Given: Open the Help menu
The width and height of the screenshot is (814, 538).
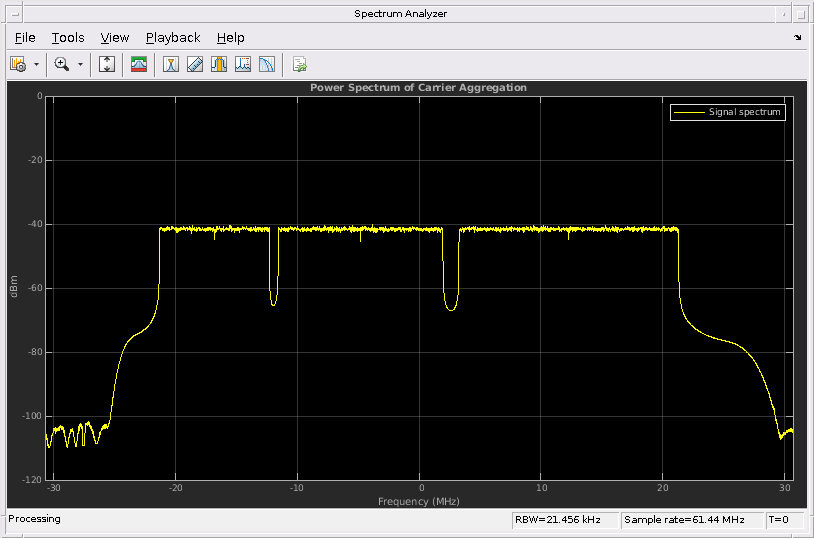Looking at the screenshot, I should pos(230,38).
